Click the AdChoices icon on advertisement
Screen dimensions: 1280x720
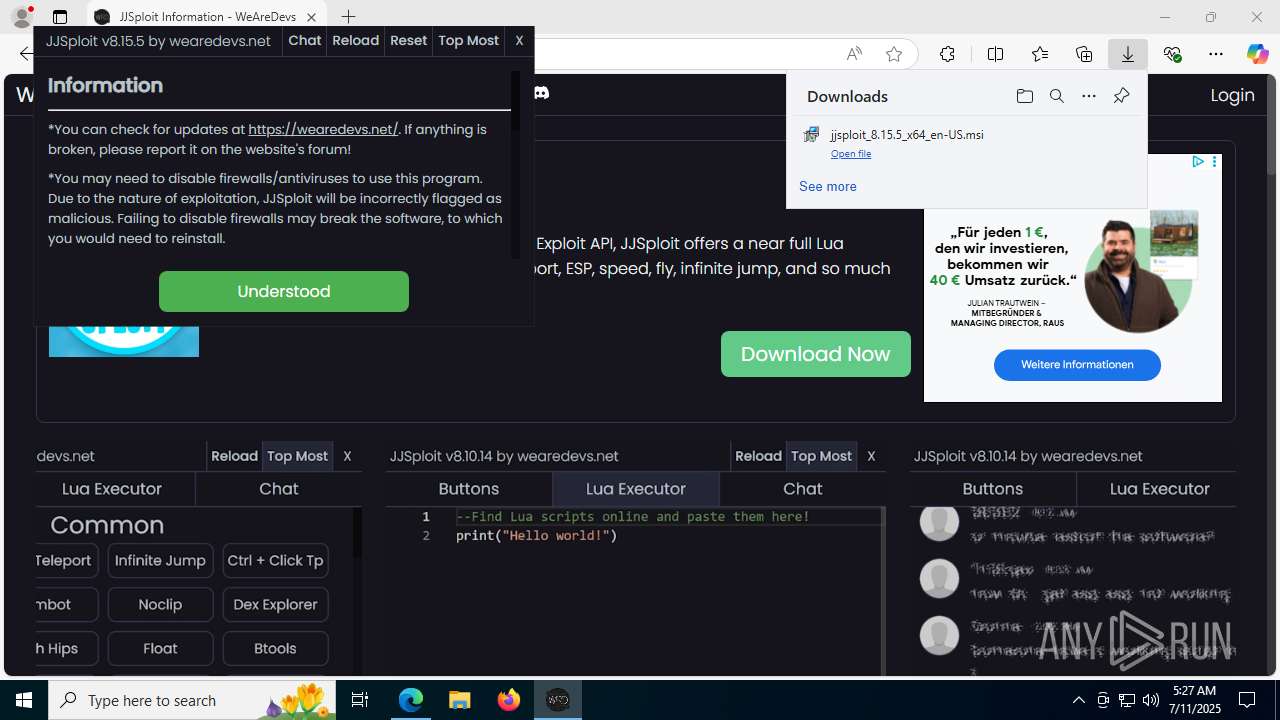(x=1197, y=161)
